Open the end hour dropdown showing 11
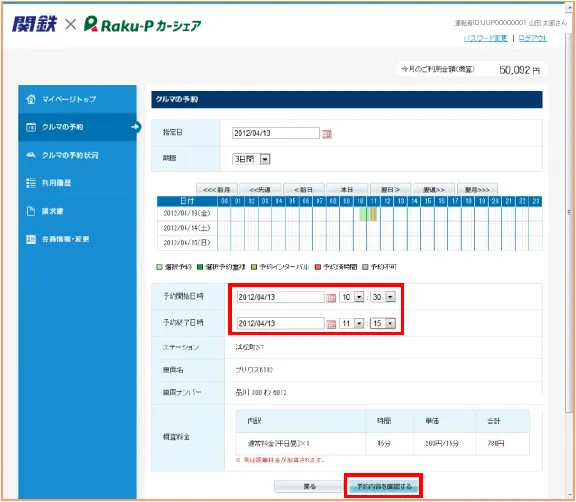Image resolution: width=576 pixels, height=502 pixels. pyautogui.click(x=351, y=323)
